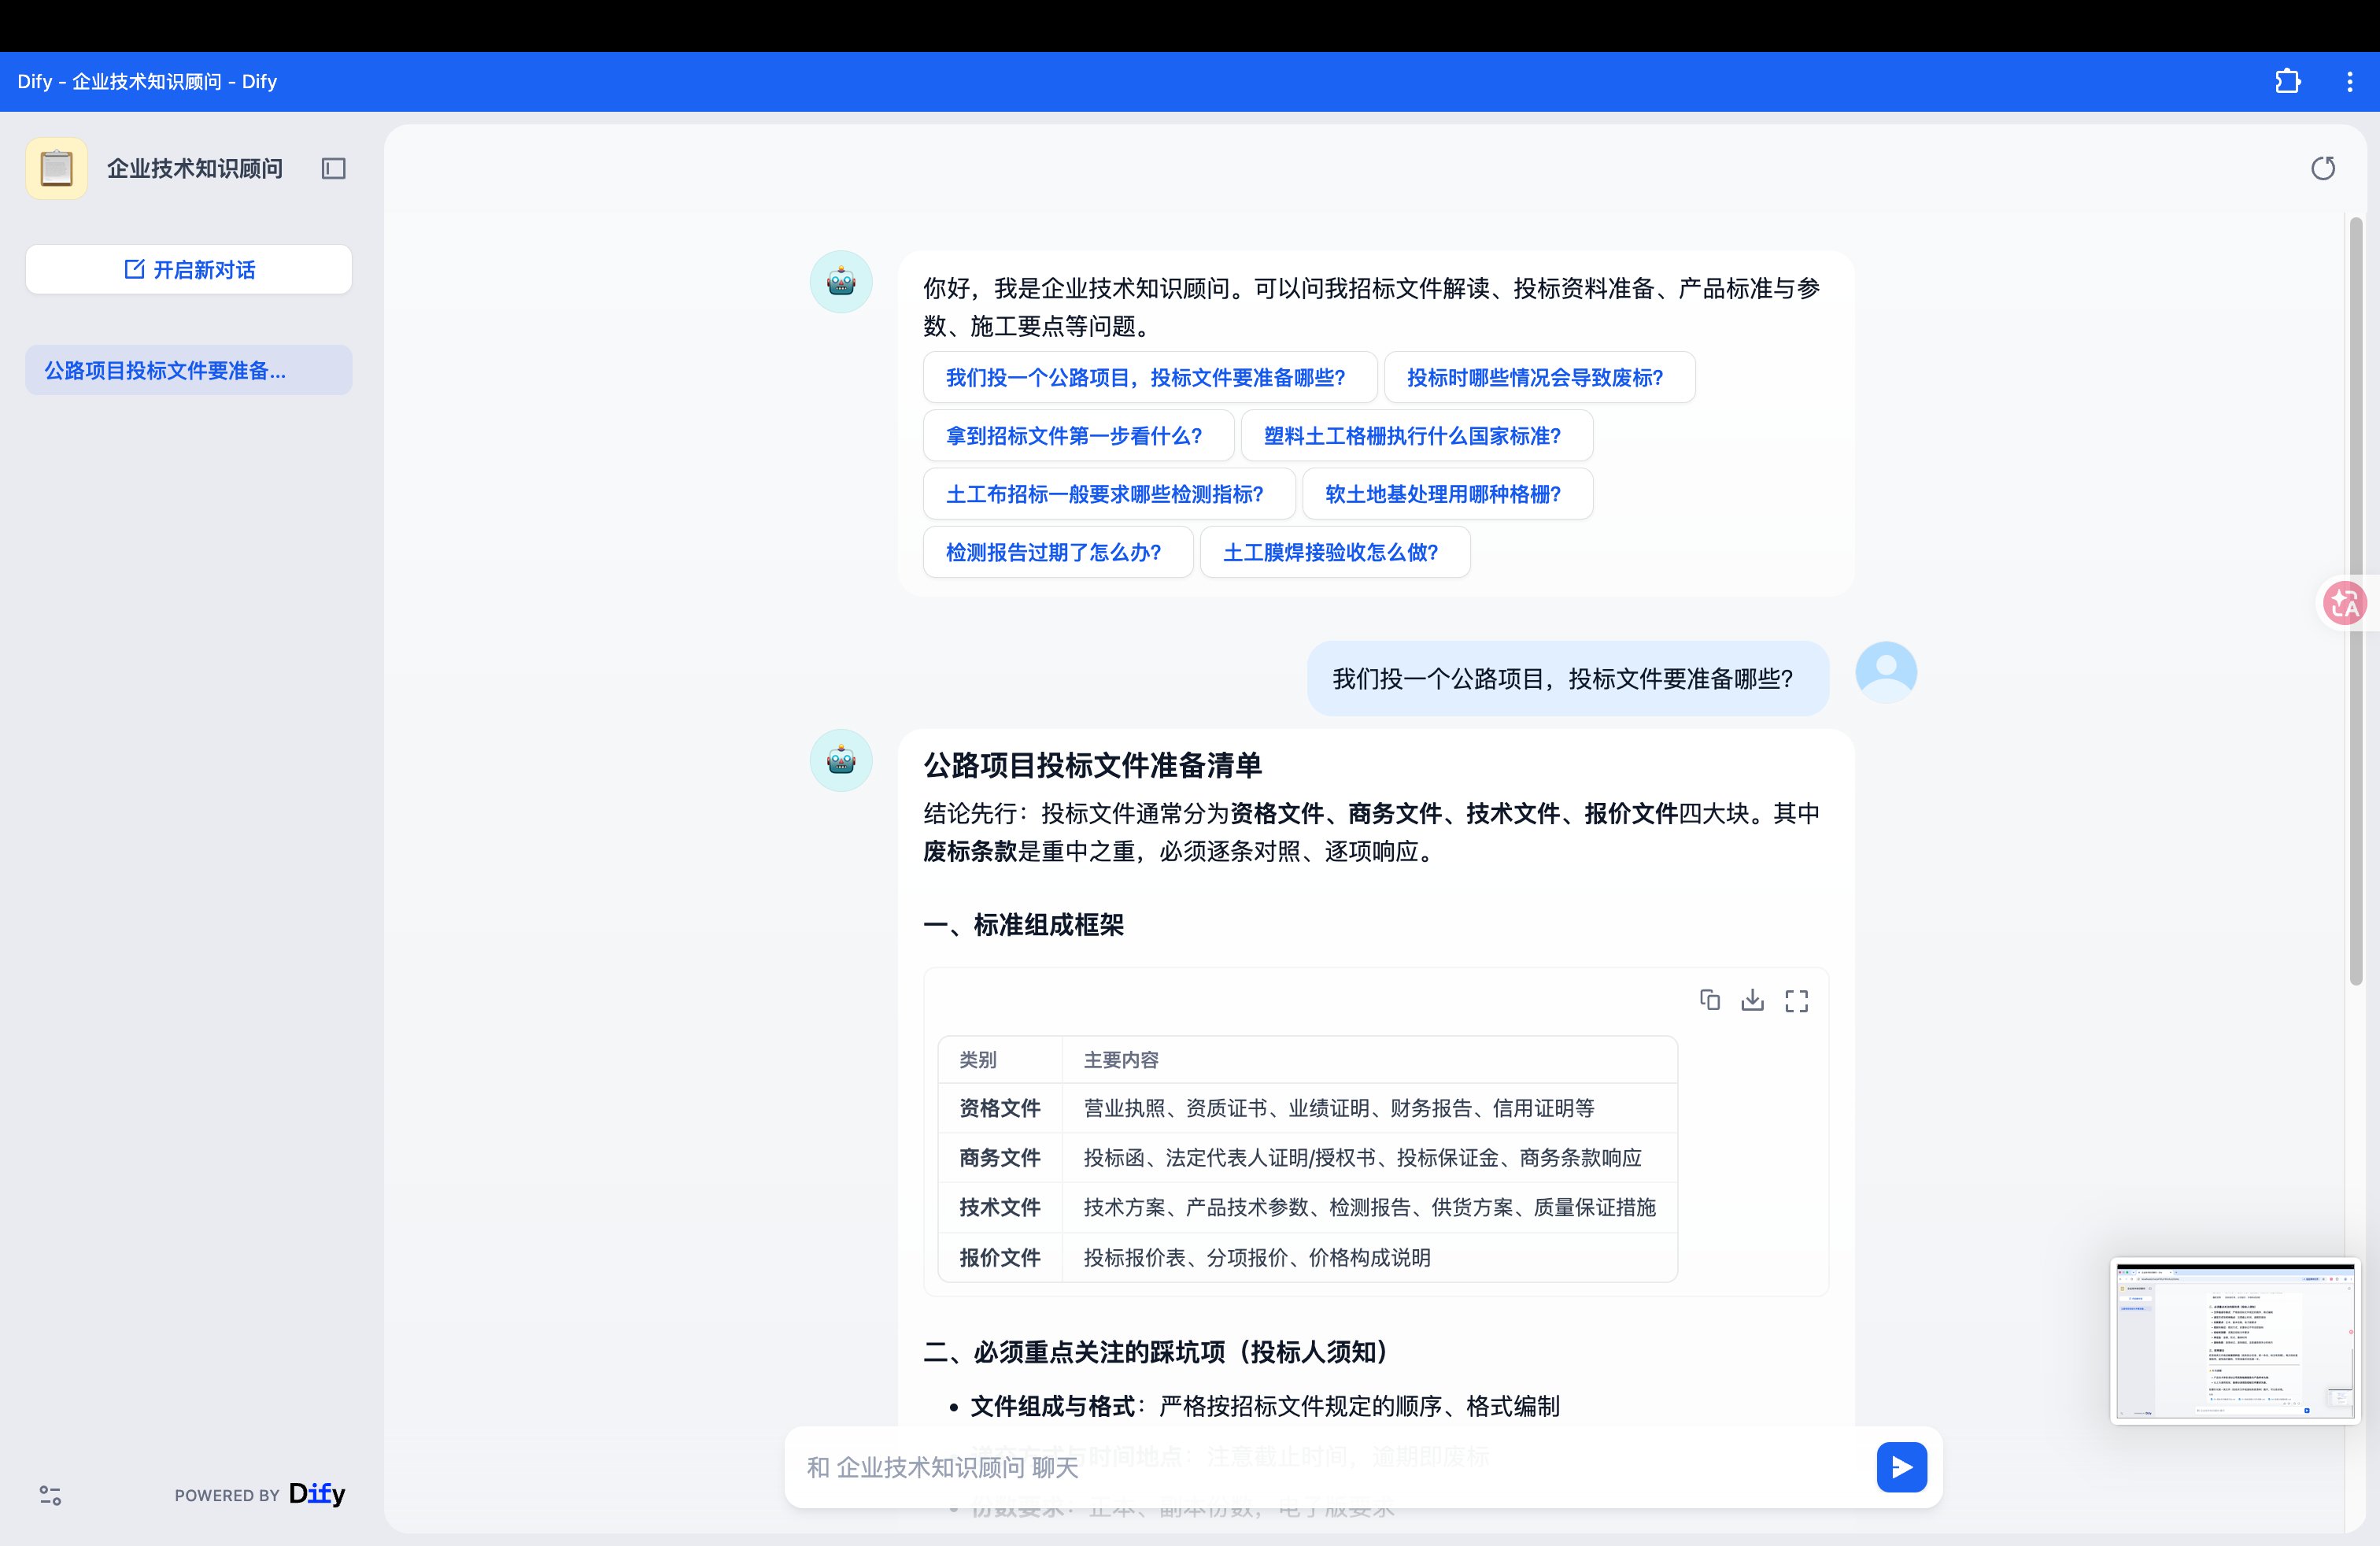Screen dimensions: 2380x1546
Task: Collapse sidebar with the panel toggle icon
Action: pyautogui.click(x=333, y=169)
